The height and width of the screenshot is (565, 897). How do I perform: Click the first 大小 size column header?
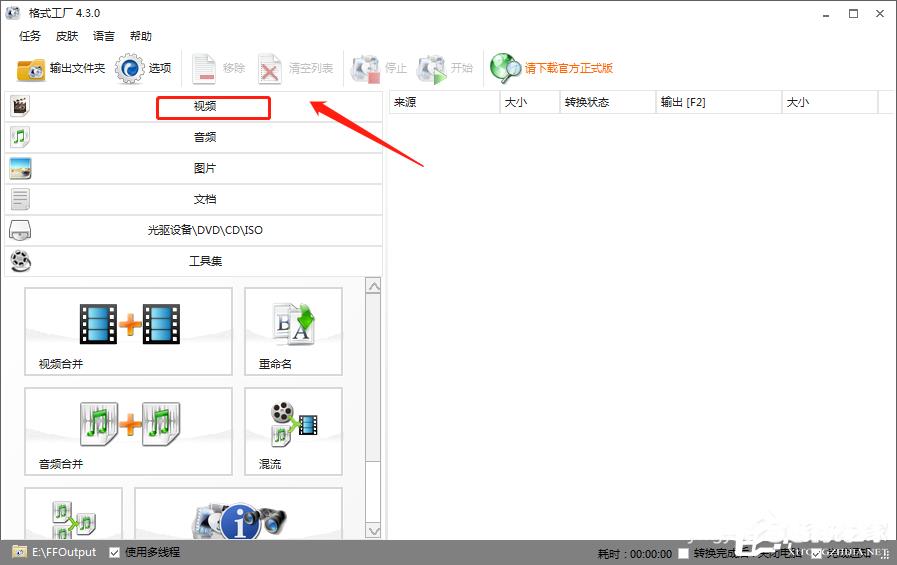530,102
